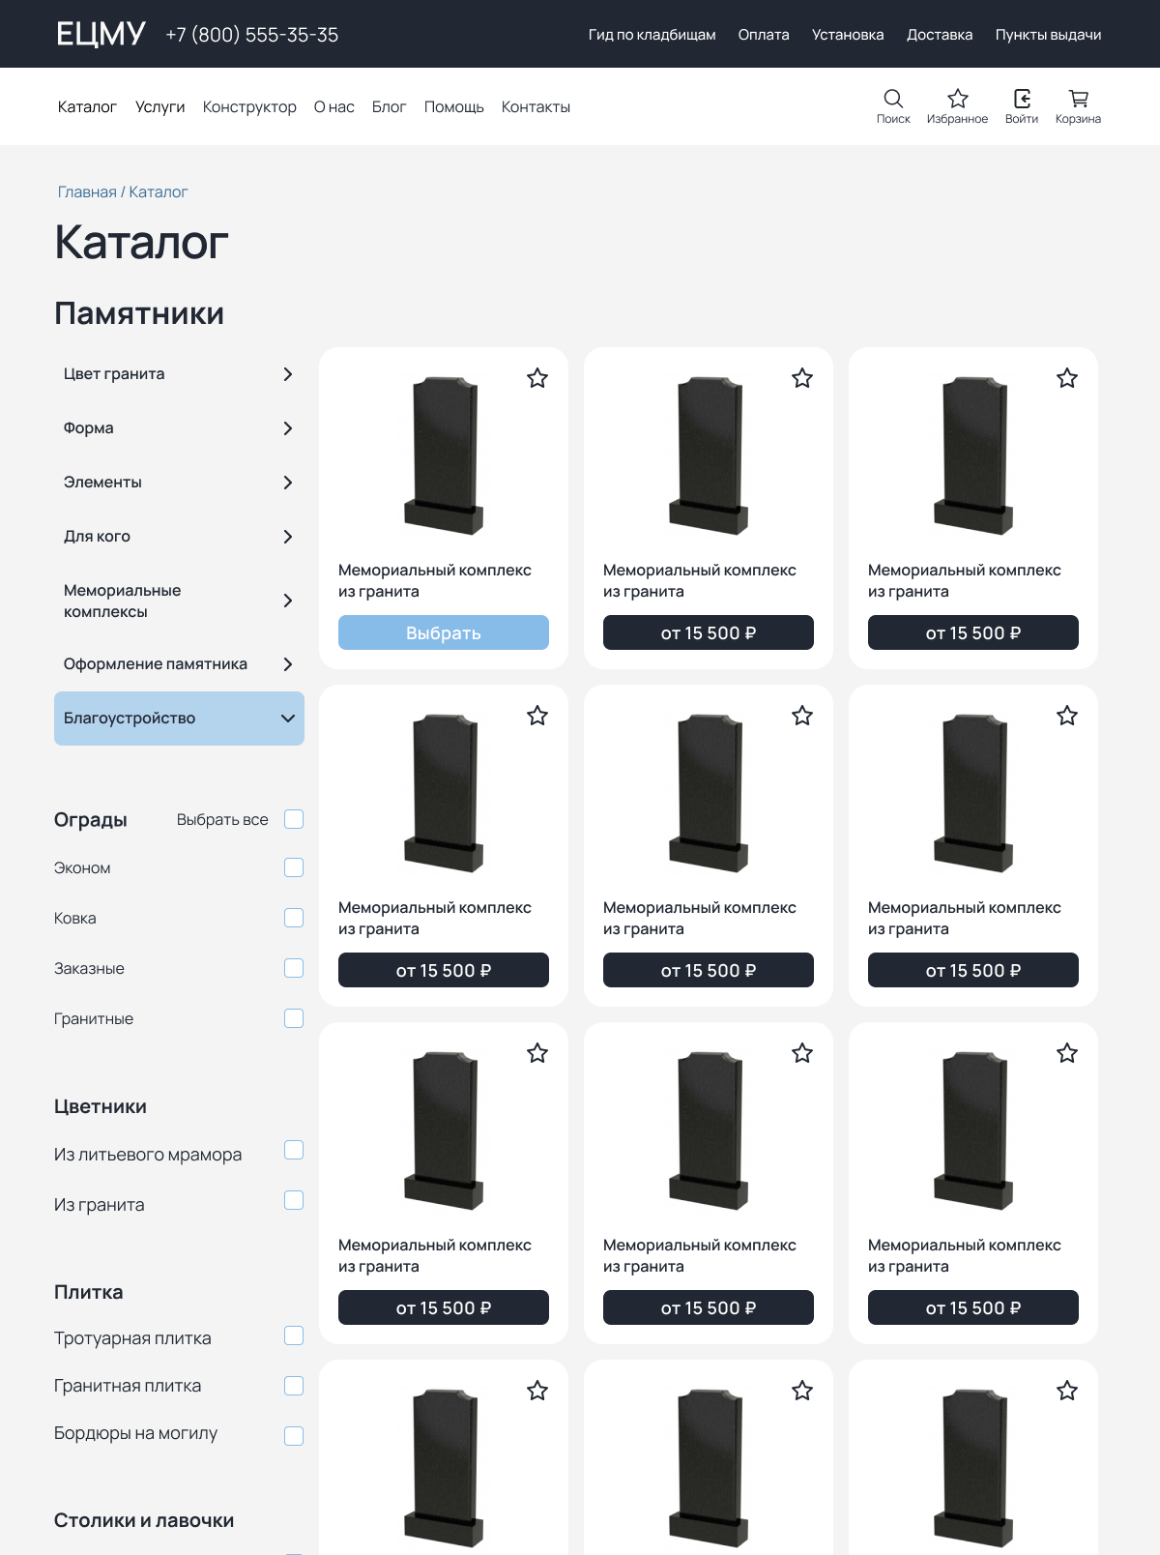Star the left card in bottom row
The image size is (1160, 1555).
click(x=537, y=1390)
